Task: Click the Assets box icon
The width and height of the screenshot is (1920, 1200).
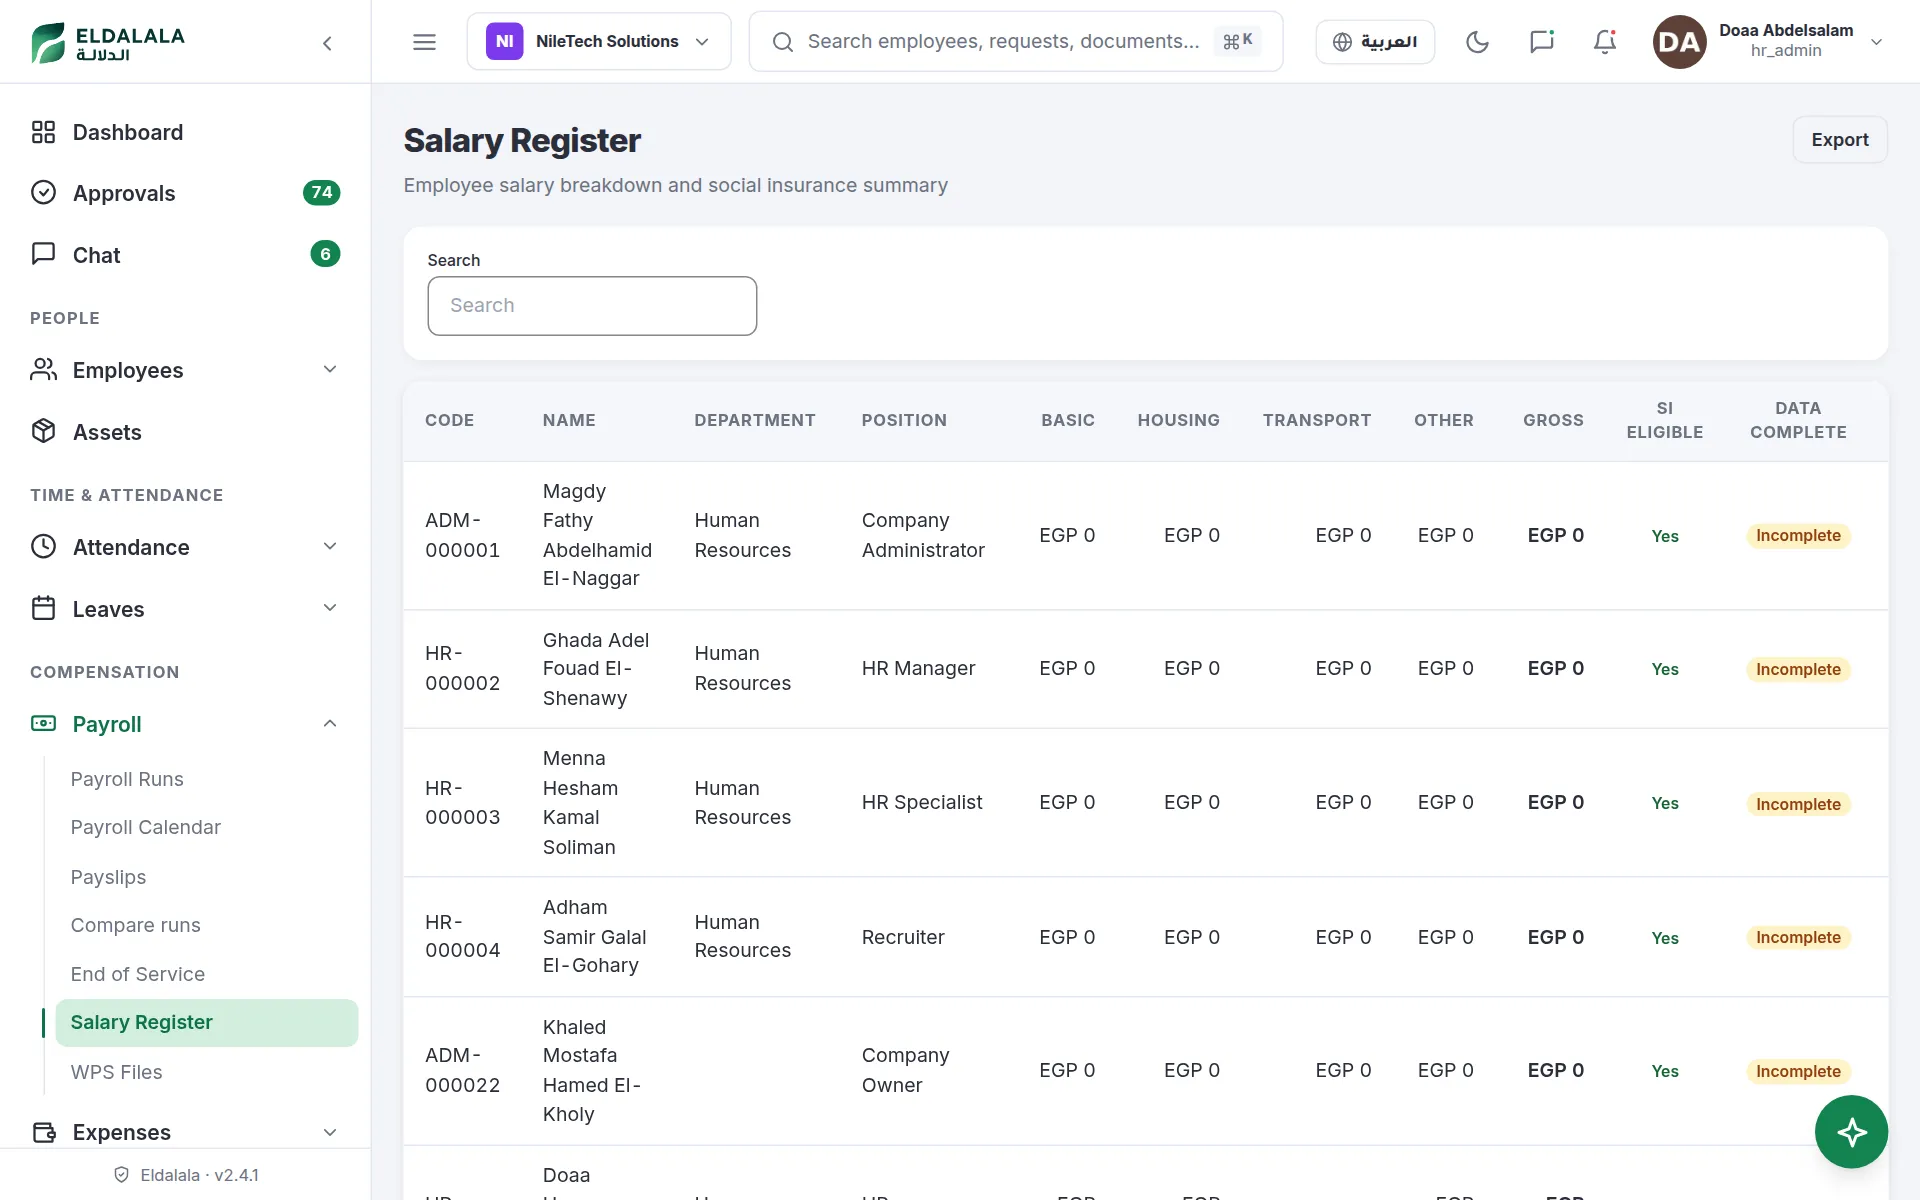Action: tap(43, 431)
